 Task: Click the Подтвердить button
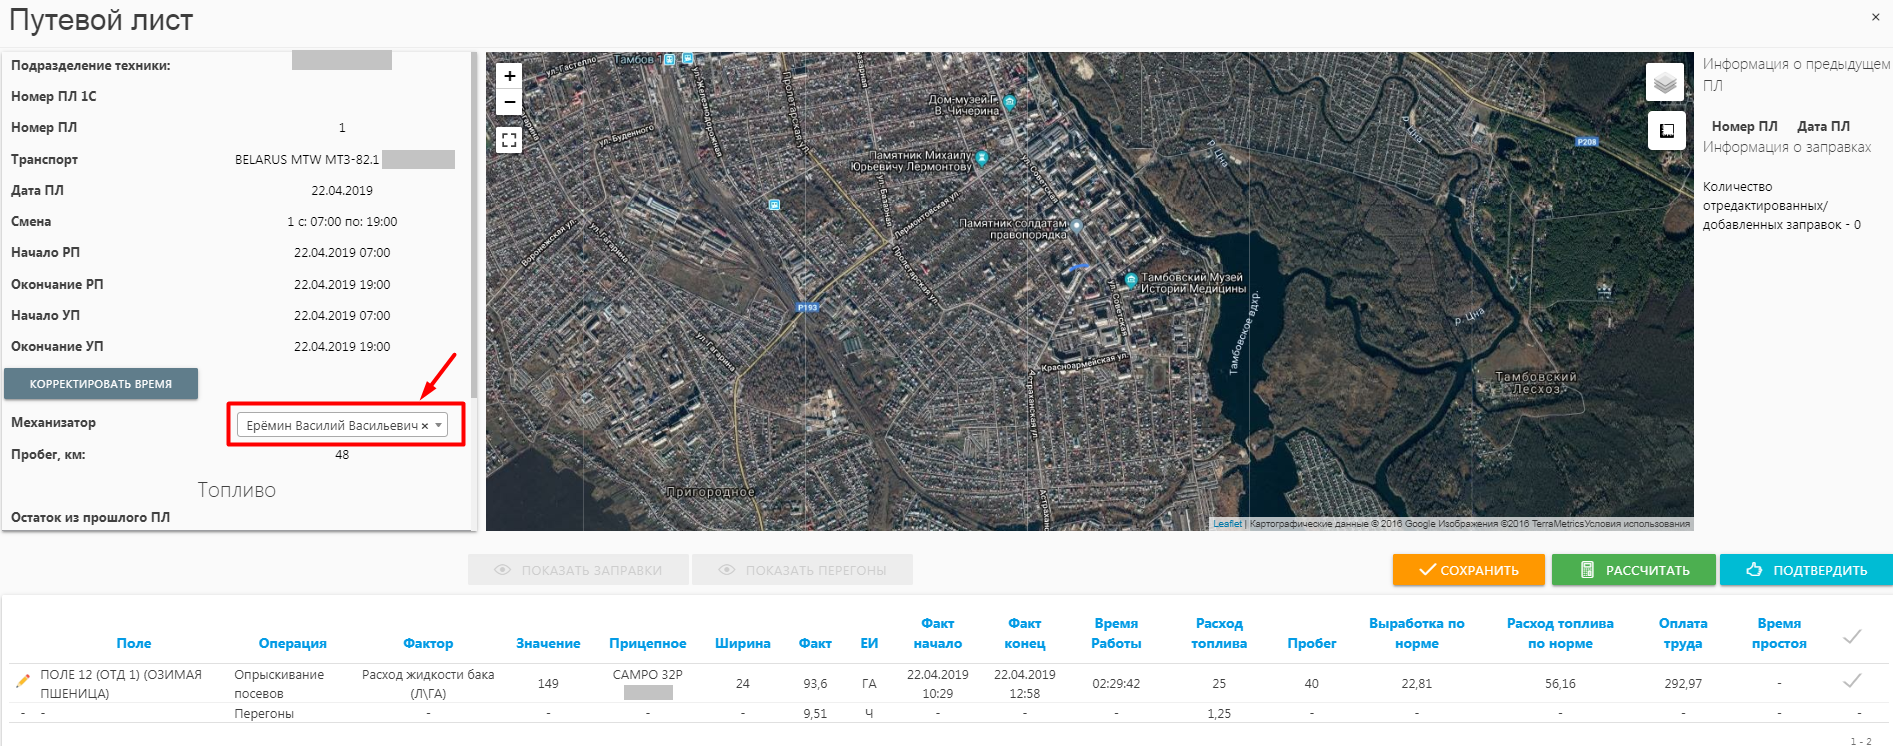[1806, 570]
